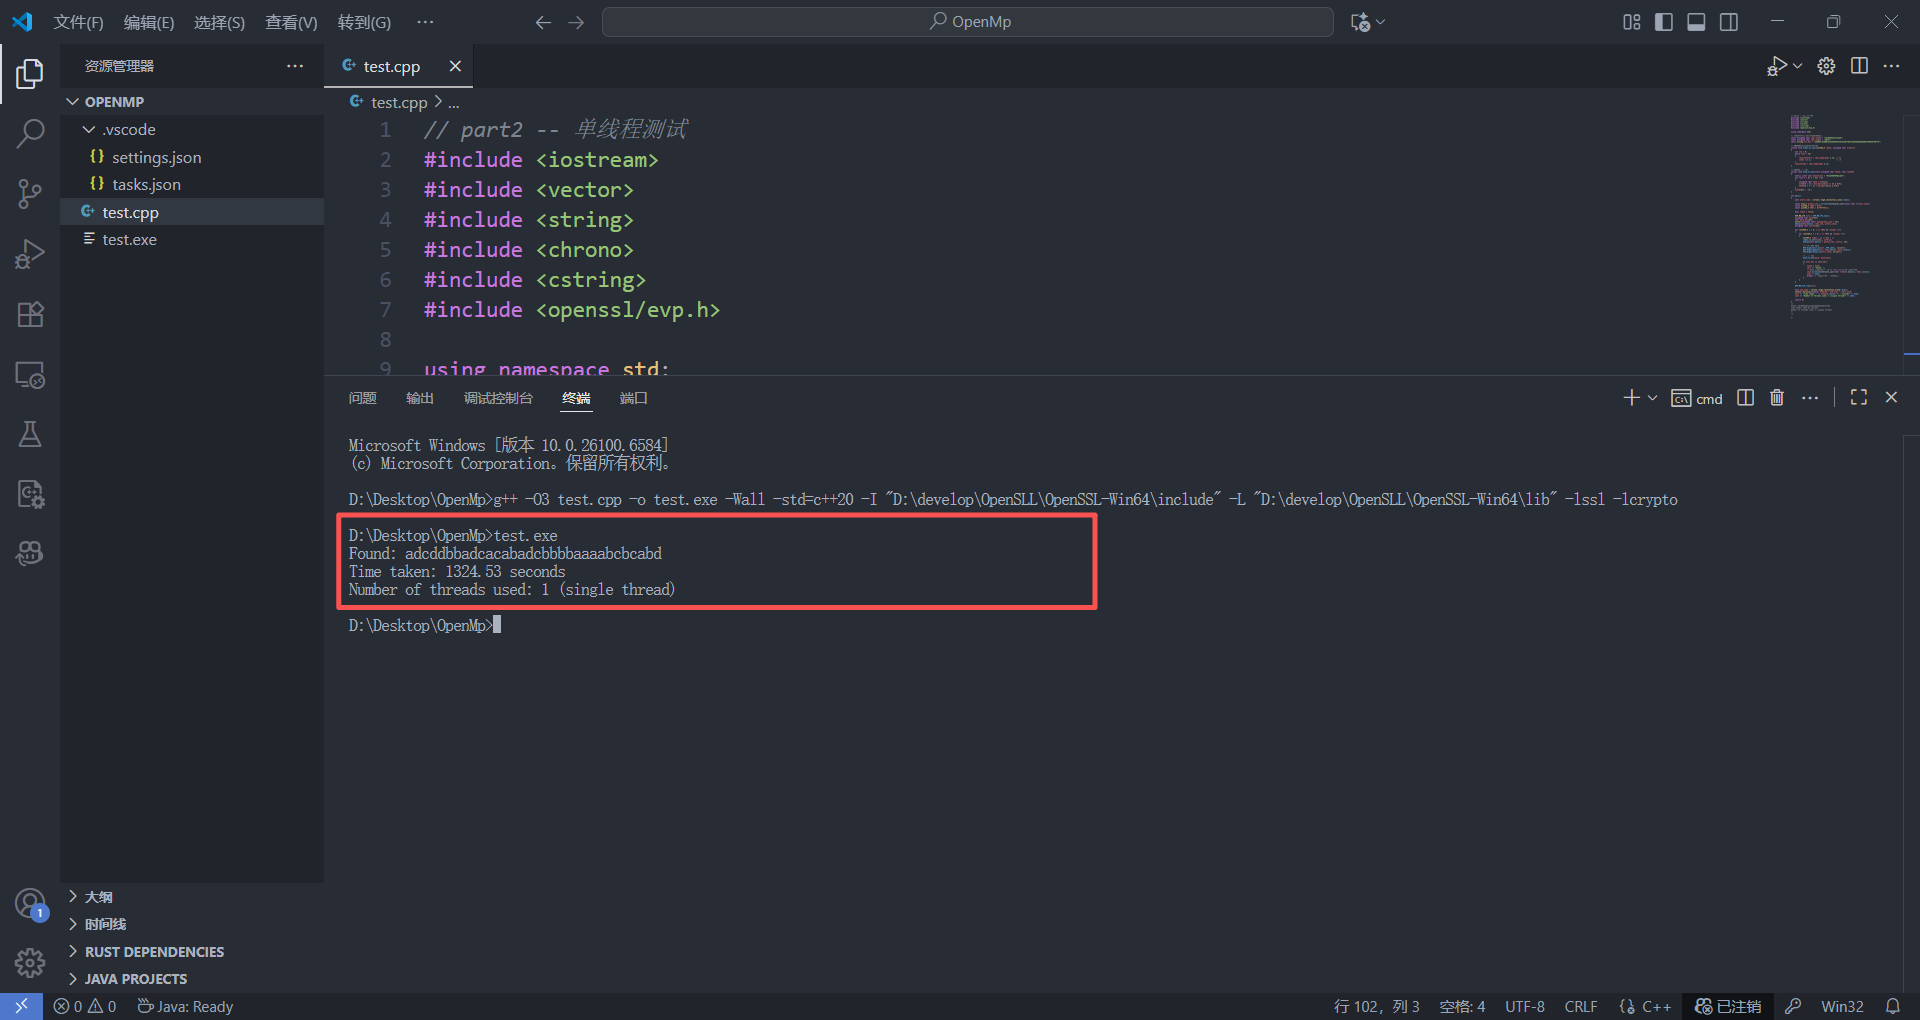
Task: Open the run button dropdown arrow
Action: click(x=1798, y=66)
